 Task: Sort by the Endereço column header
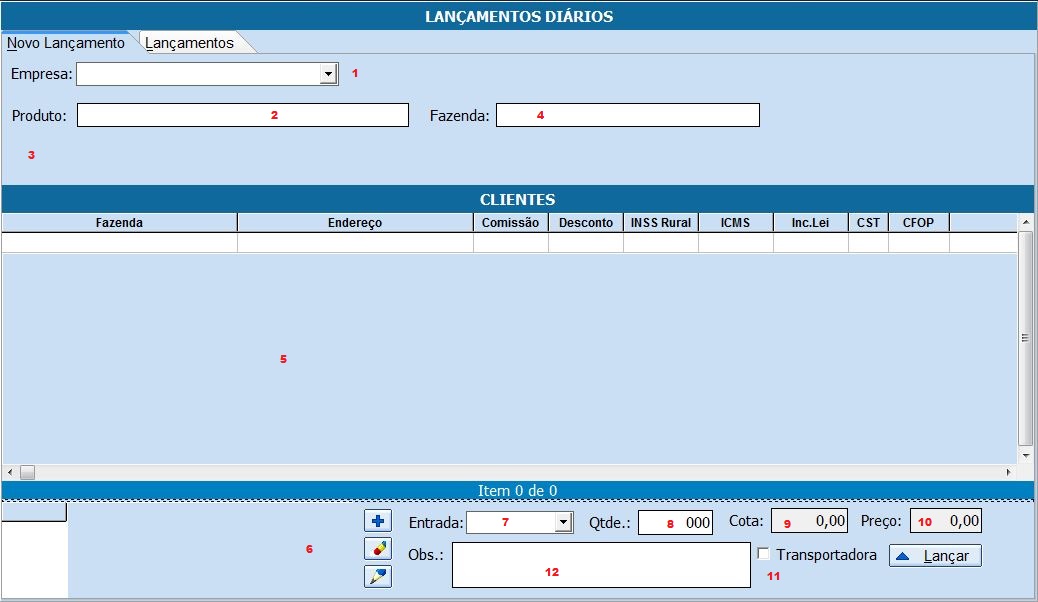coord(355,222)
